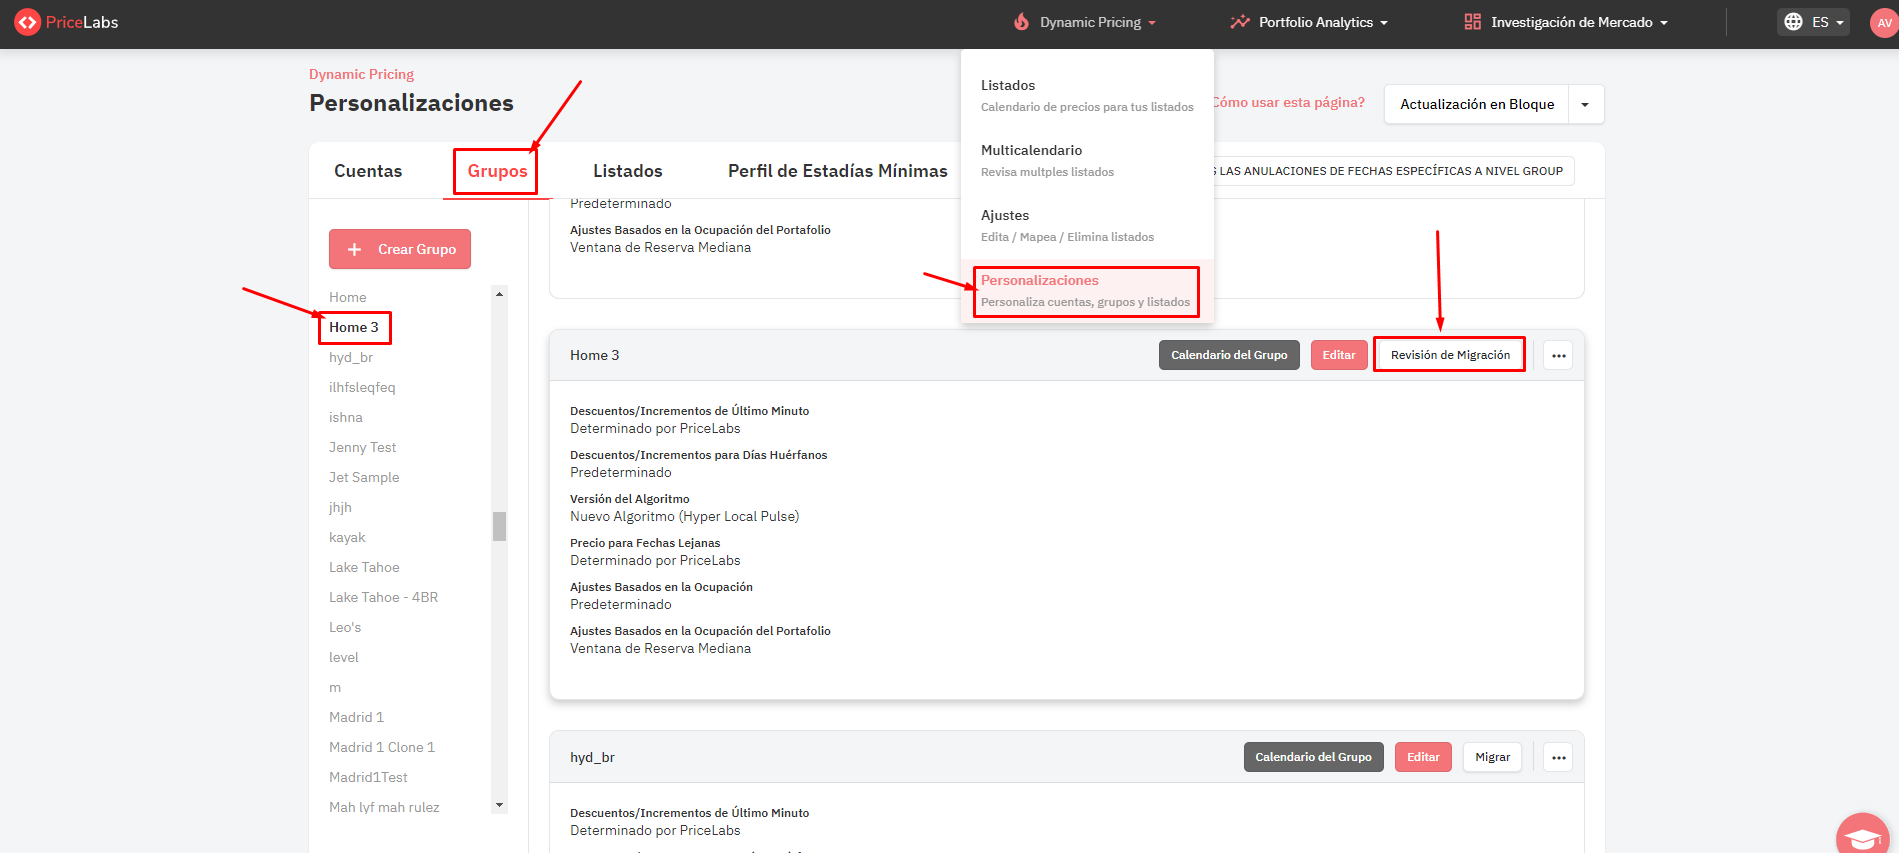This screenshot has height=853, width=1899.
Task: Switch to the Listados tab
Action: 627,171
